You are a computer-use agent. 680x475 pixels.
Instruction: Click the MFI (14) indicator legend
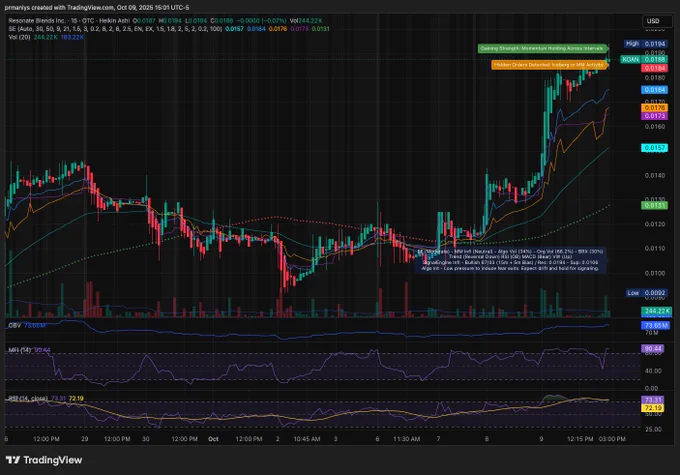29,350
